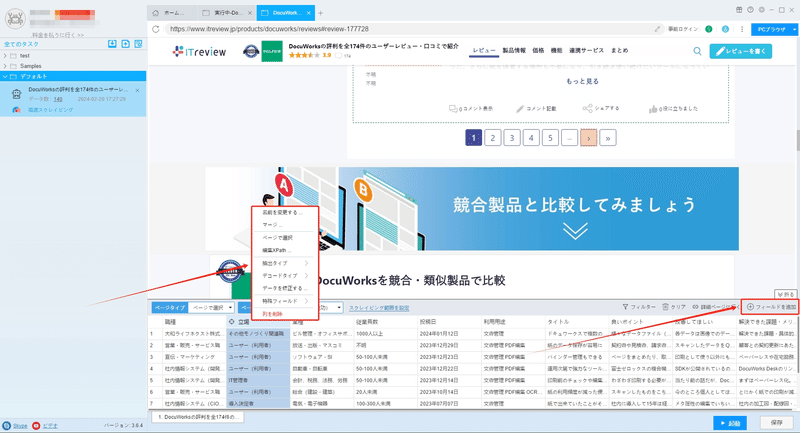The image size is (800, 433).
Task: Close the active DocuWork tab
Action: (309, 13)
